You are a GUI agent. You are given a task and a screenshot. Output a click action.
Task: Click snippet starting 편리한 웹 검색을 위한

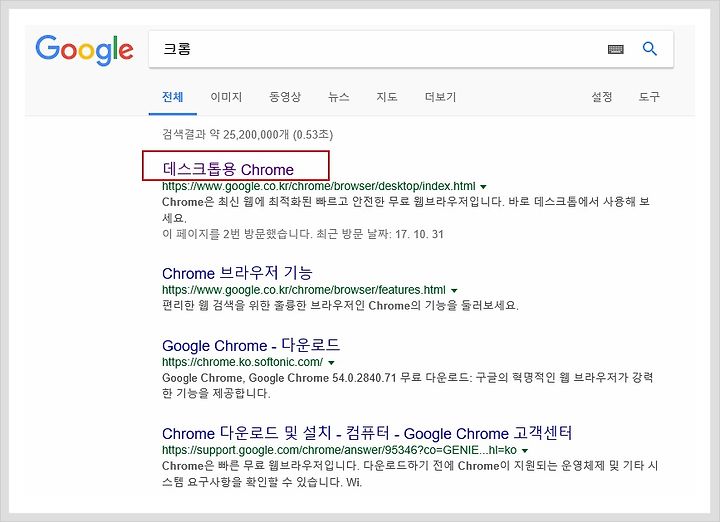click(x=340, y=305)
